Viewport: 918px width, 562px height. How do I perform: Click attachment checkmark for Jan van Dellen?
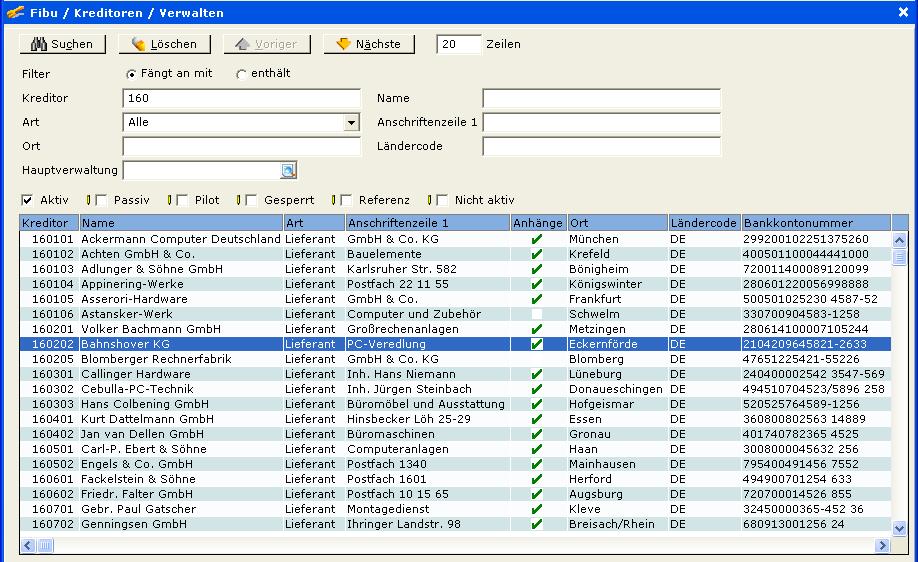tap(537, 434)
